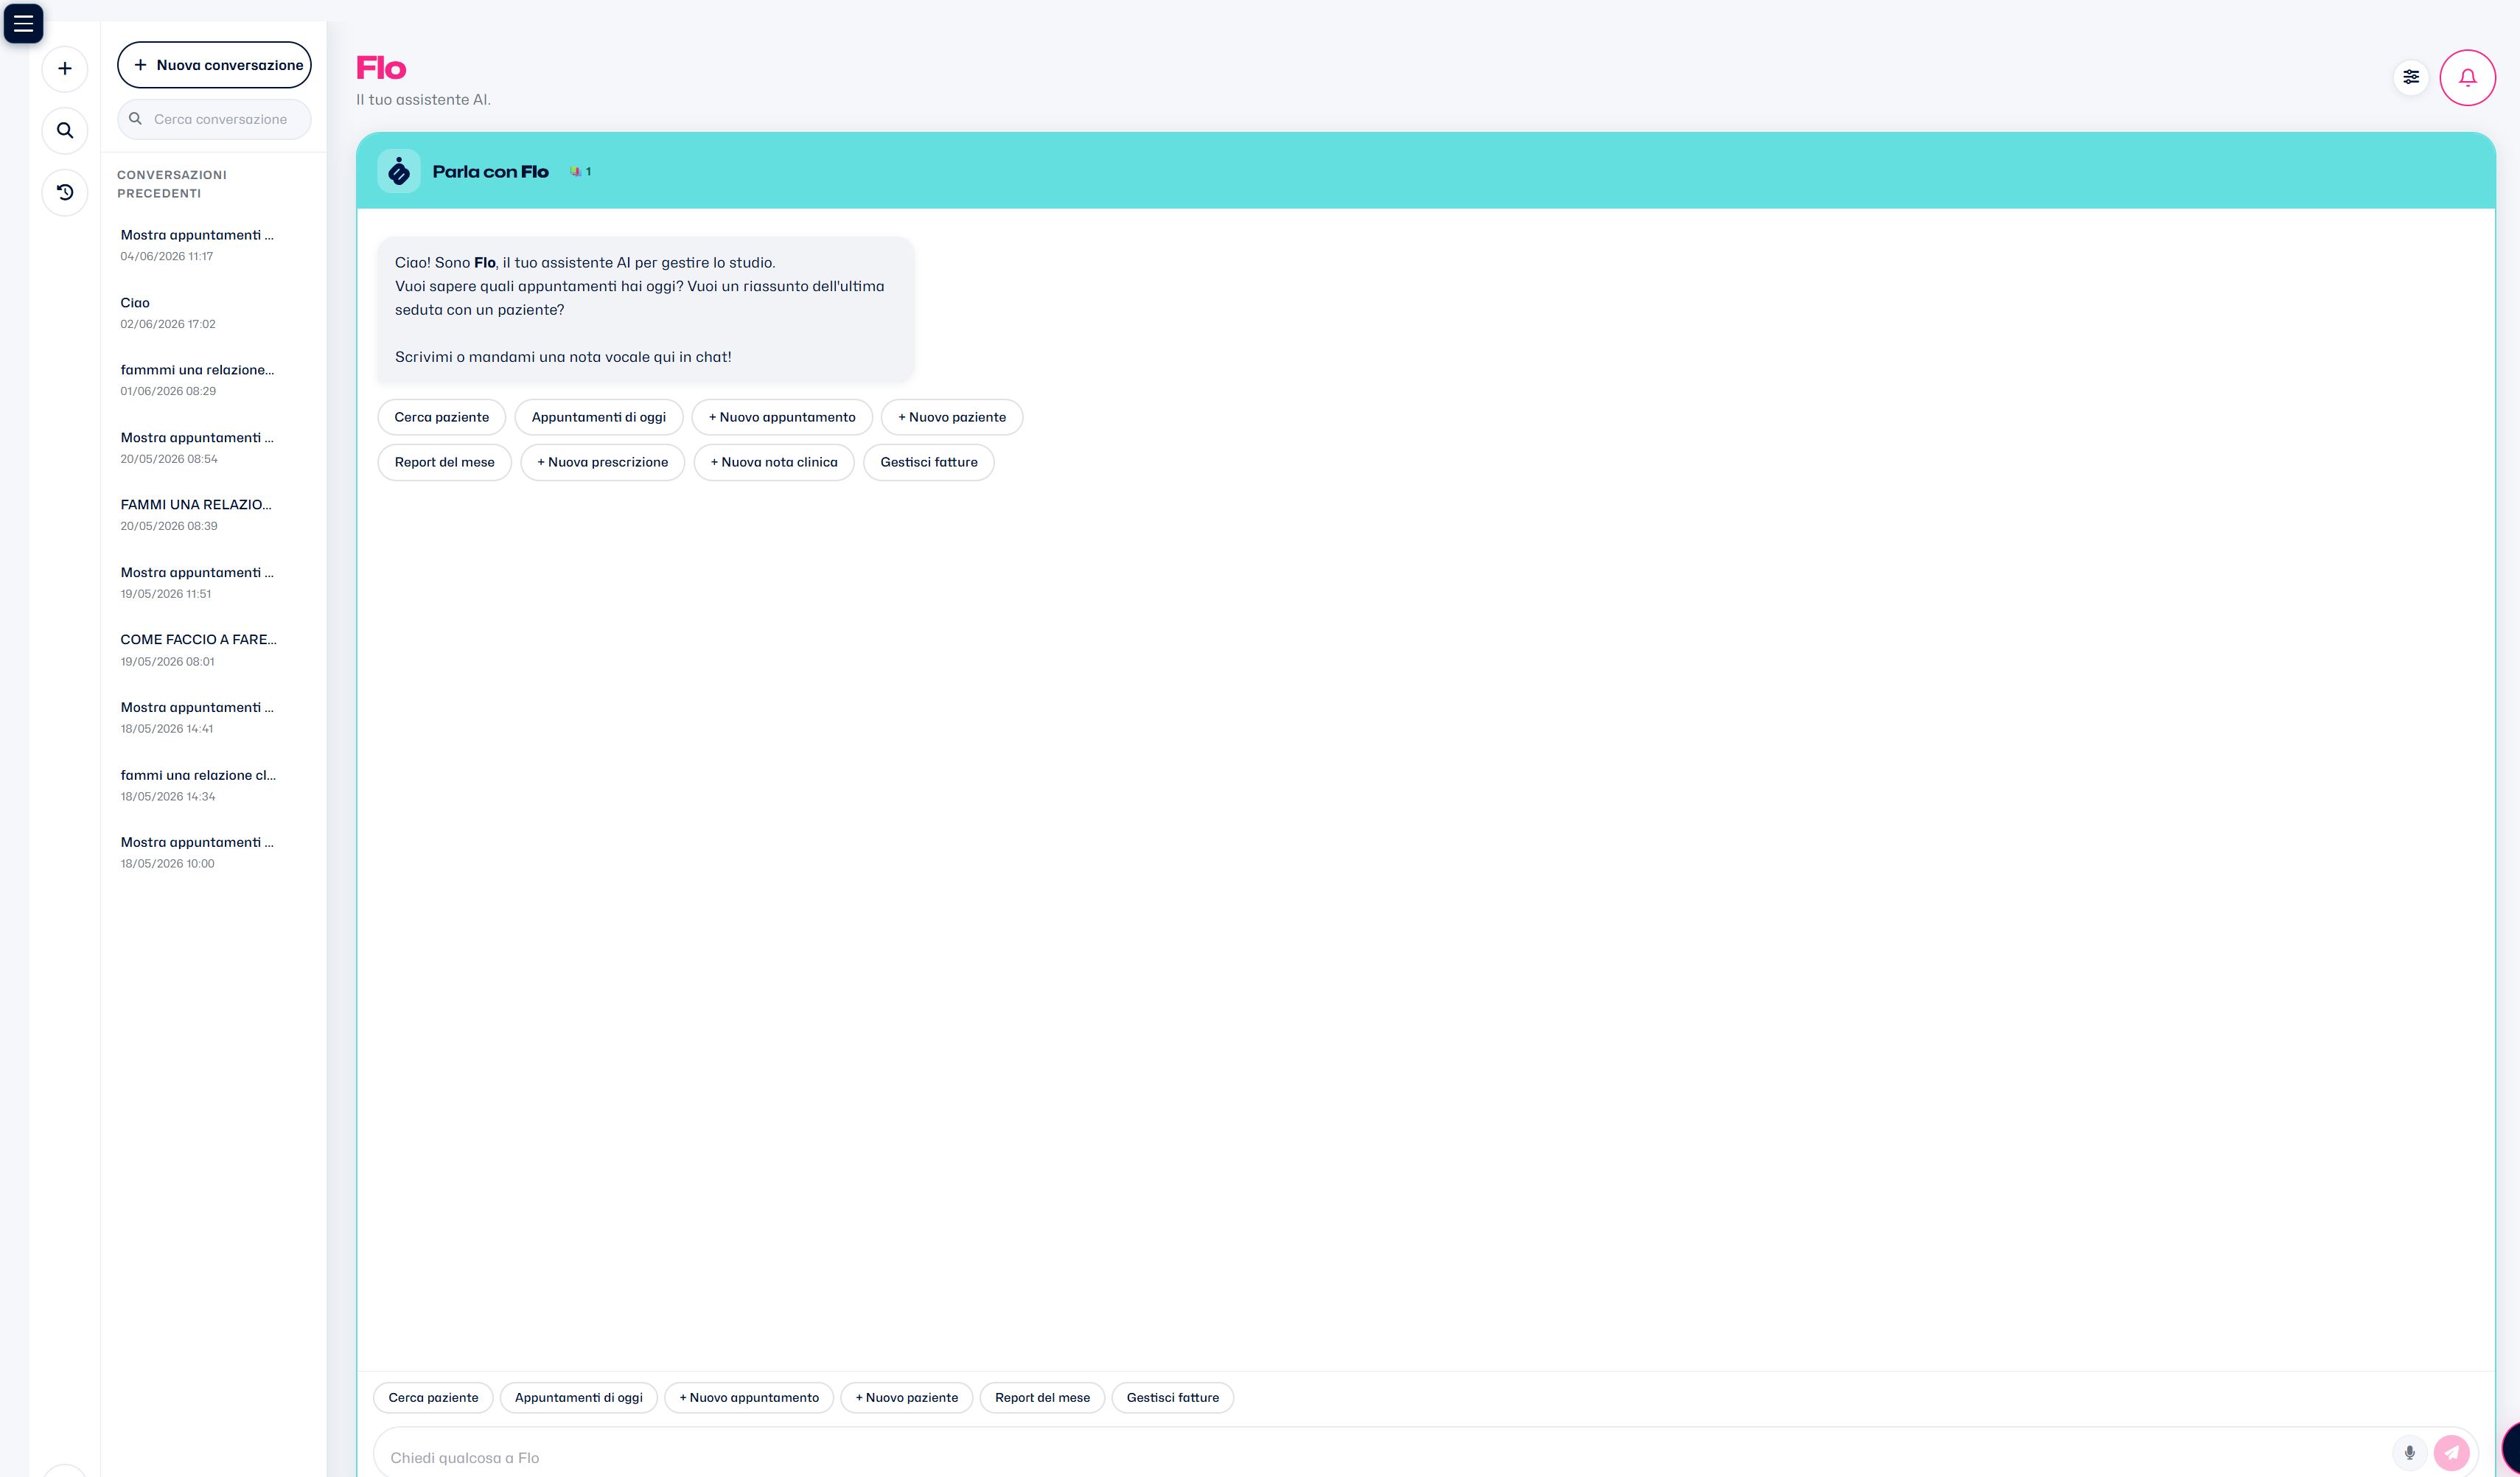The height and width of the screenshot is (1477, 2520).
Task: Click the CONVERSAZIONI PRECEDENTI heading
Action: 172,184
